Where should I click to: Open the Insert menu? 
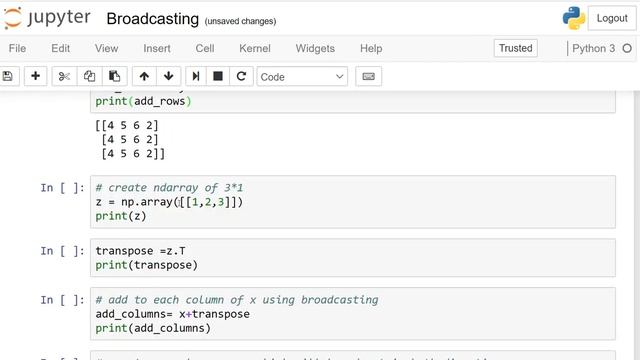pyautogui.click(x=157, y=48)
